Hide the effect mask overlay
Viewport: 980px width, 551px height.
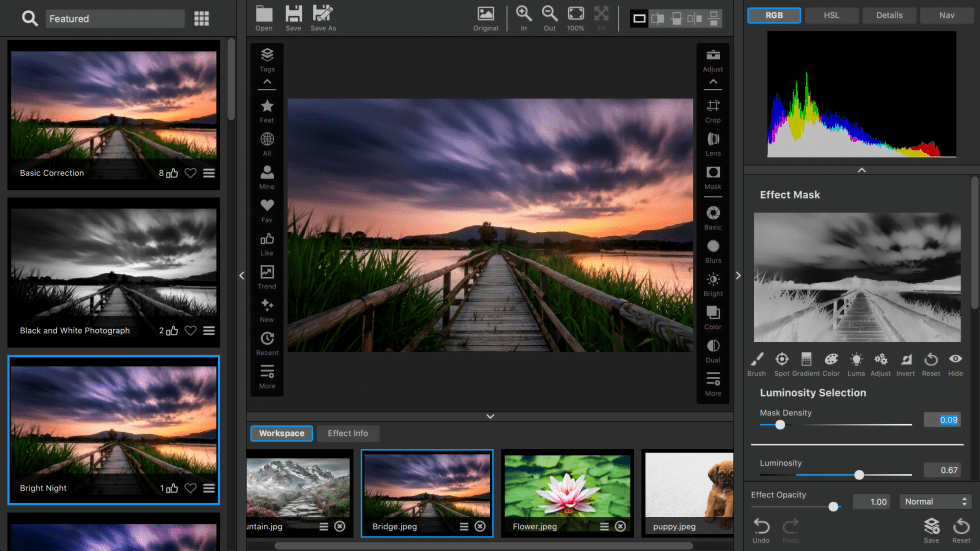[956, 359]
